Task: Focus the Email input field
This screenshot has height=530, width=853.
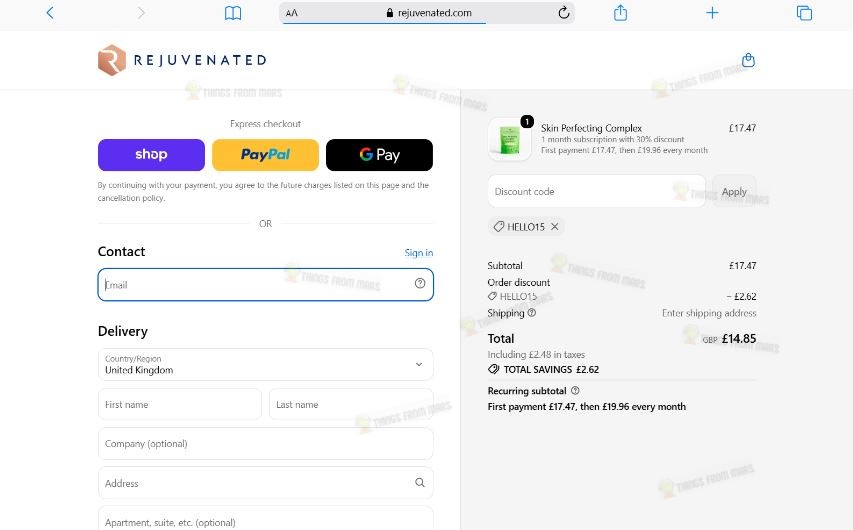Action: 265,284
